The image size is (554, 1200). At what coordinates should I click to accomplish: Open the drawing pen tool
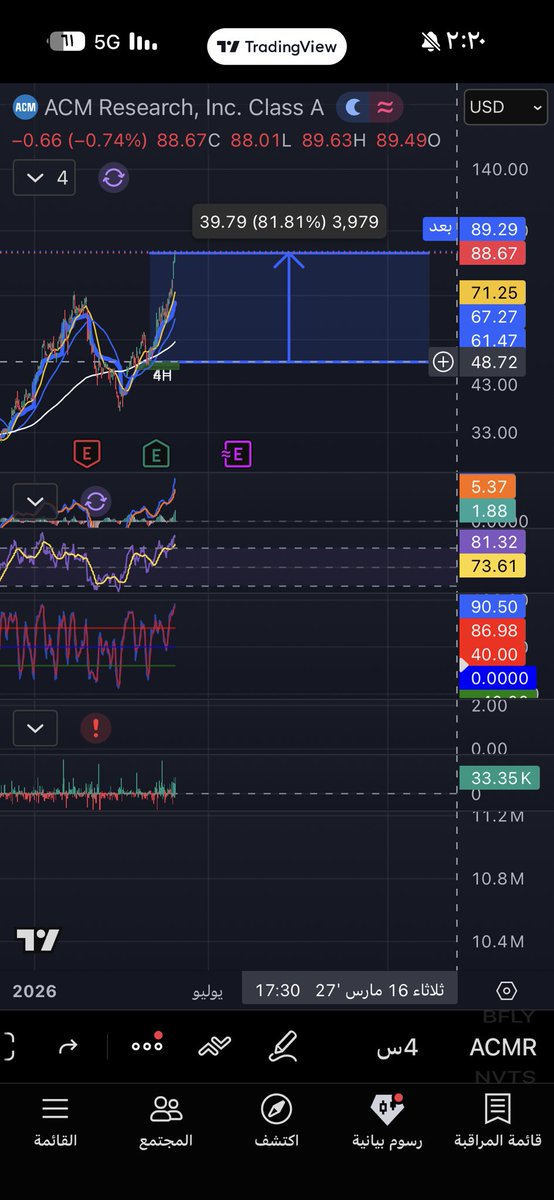pyautogui.click(x=283, y=1047)
